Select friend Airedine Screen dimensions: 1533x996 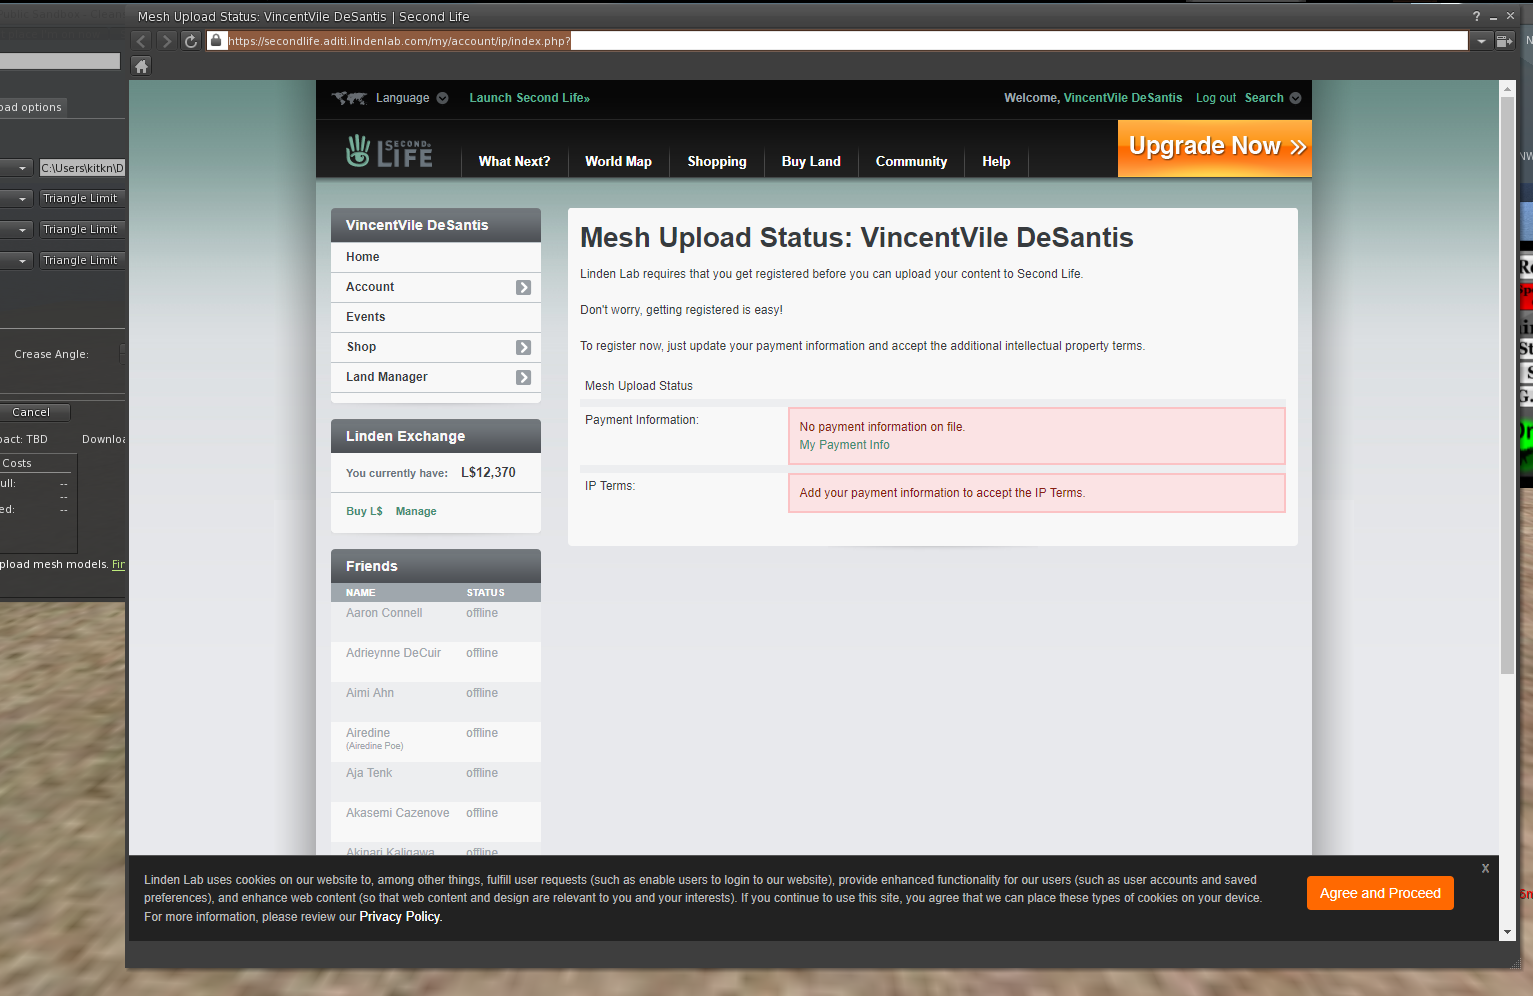368,733
